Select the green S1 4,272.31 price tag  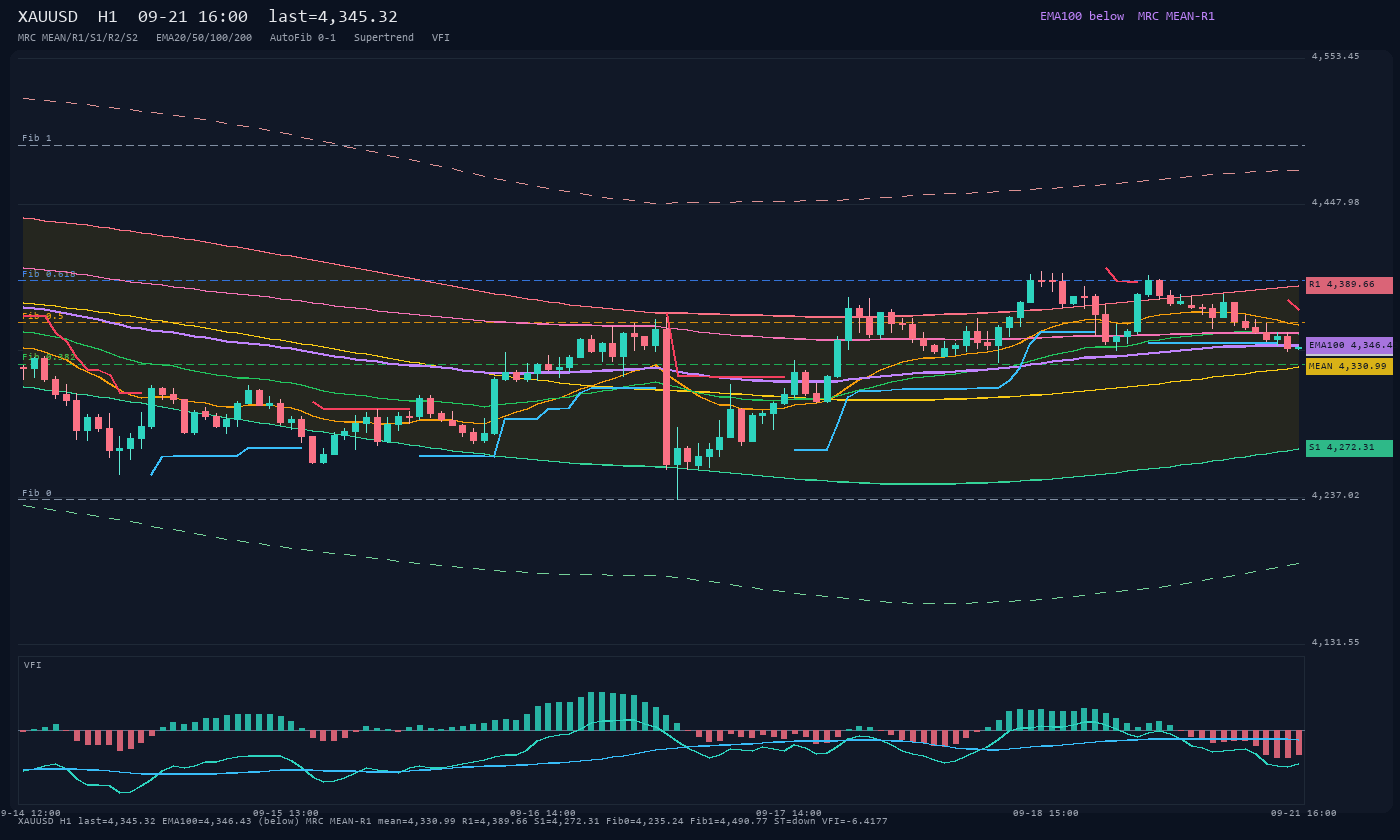tap(1349, 447)
